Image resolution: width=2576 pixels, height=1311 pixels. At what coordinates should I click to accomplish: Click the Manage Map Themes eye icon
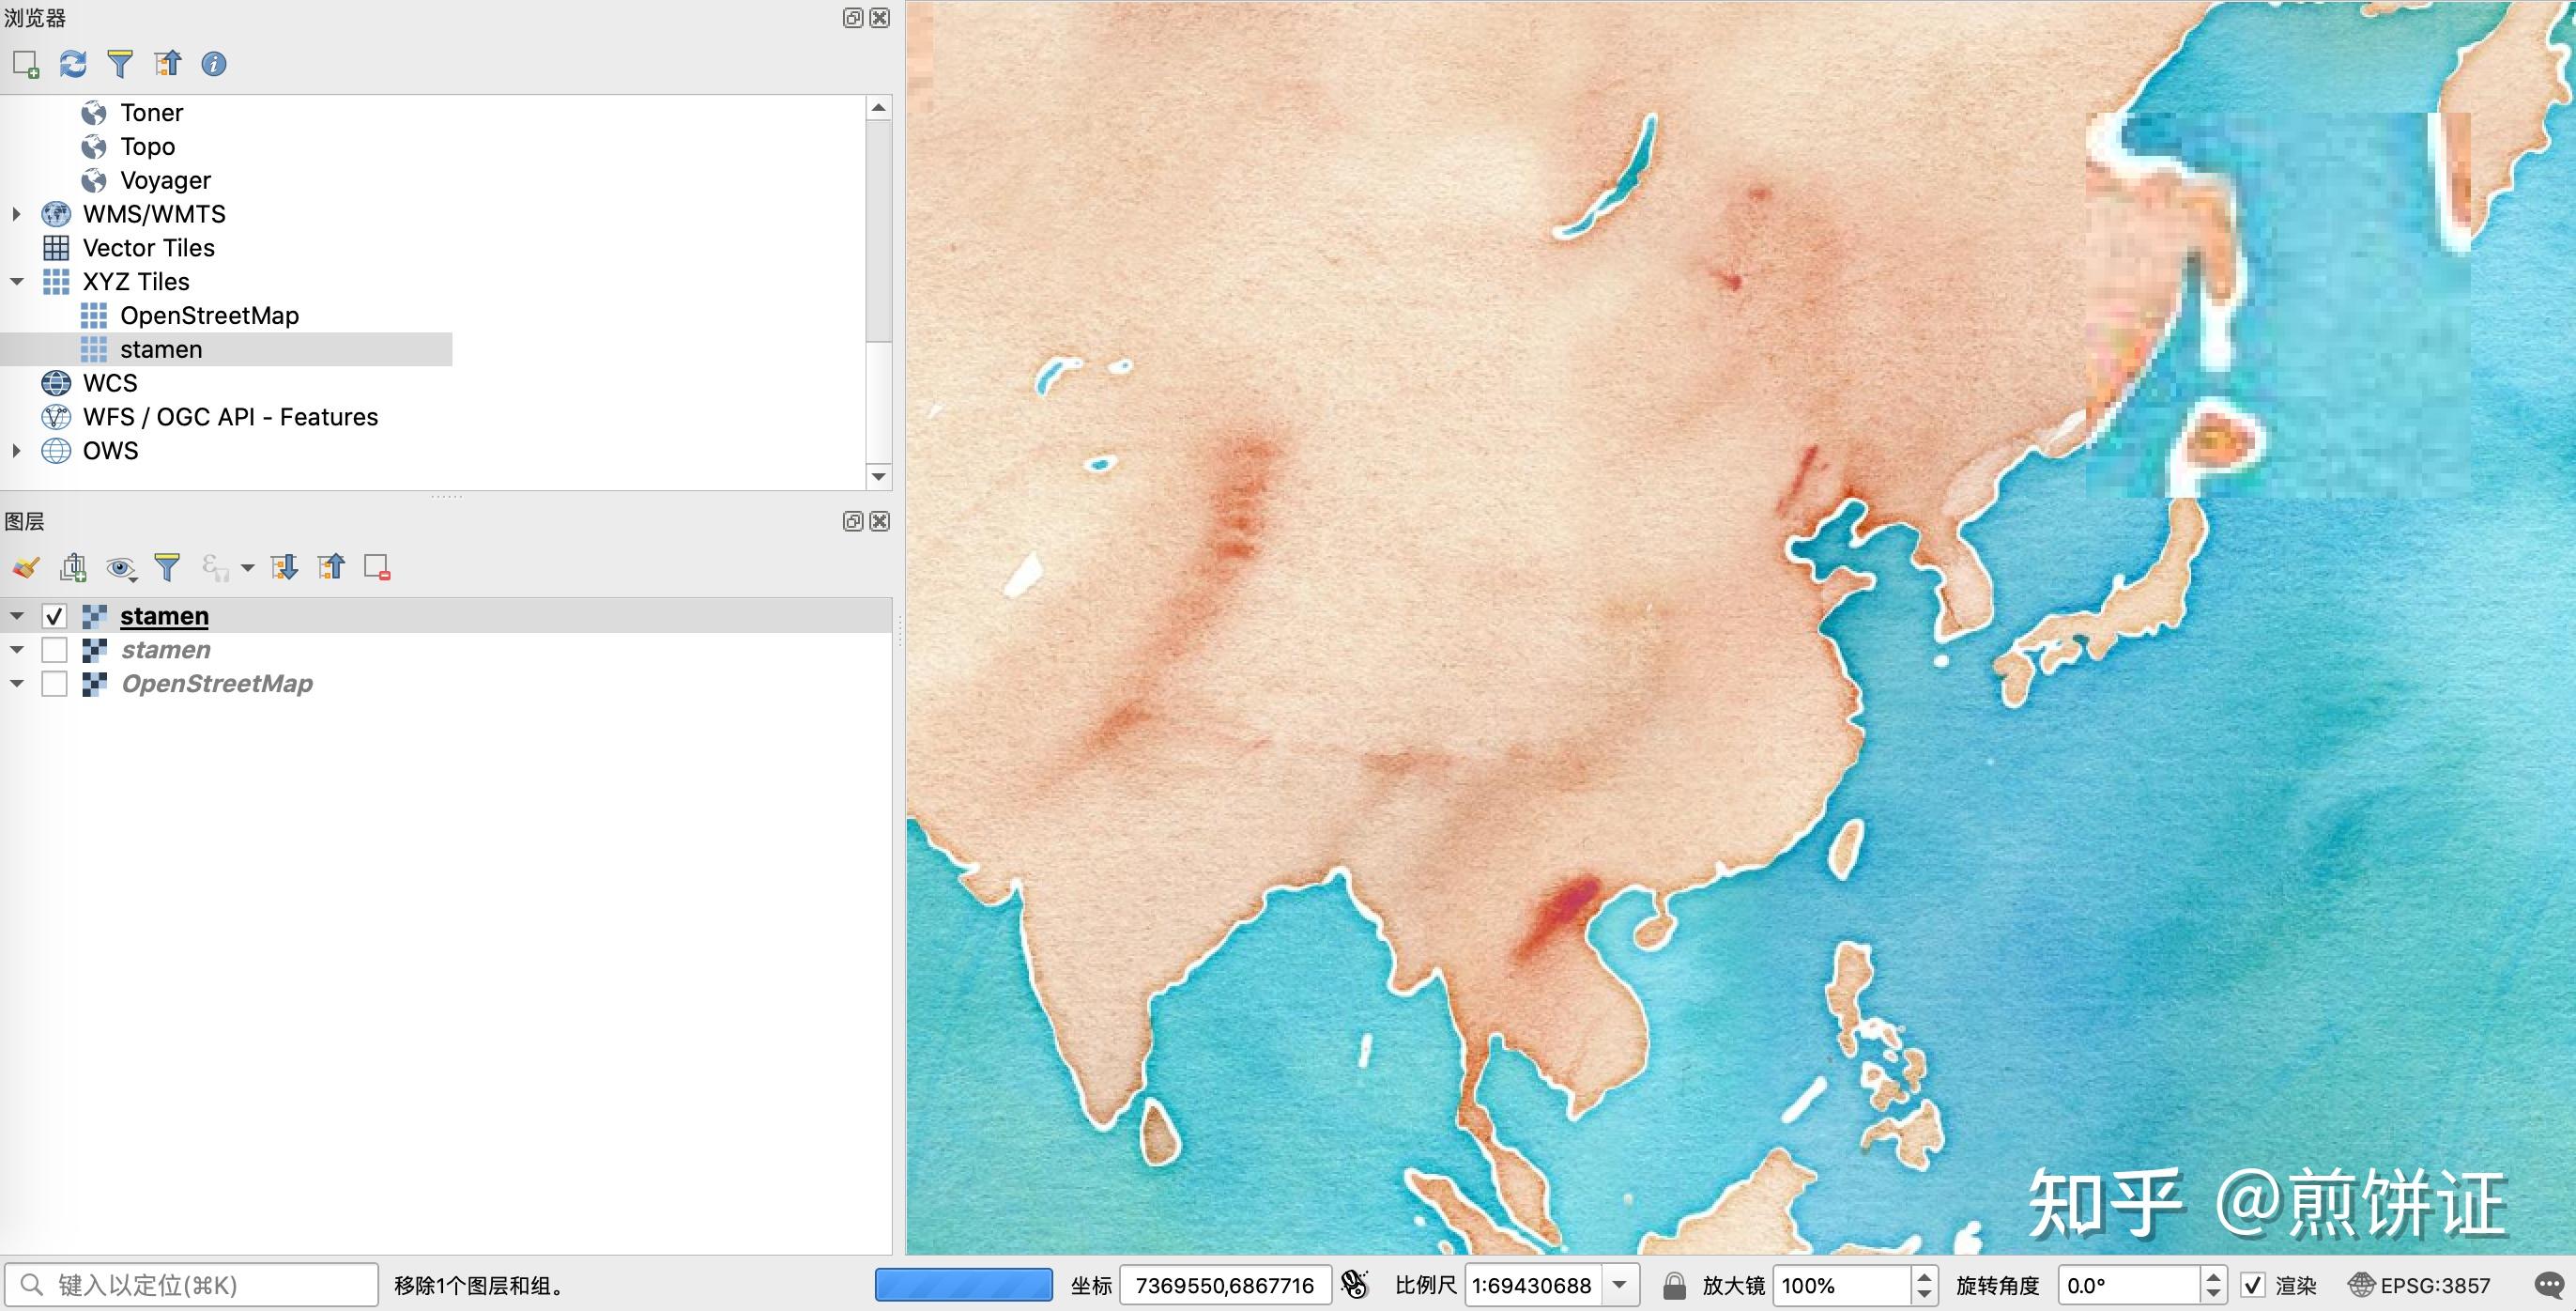pos(121,568)
